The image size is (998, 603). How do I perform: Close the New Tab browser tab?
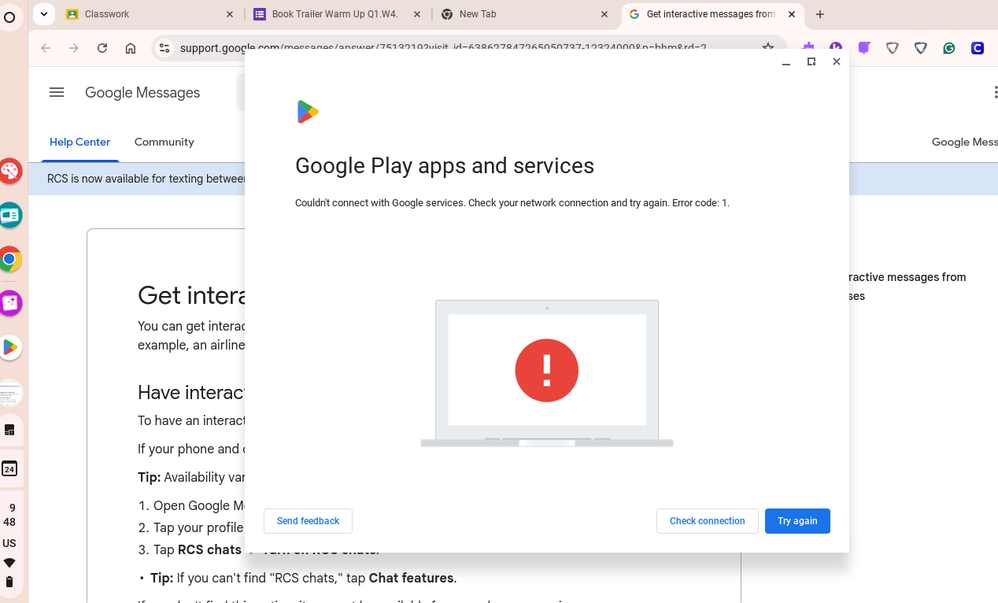click(604, 14)
